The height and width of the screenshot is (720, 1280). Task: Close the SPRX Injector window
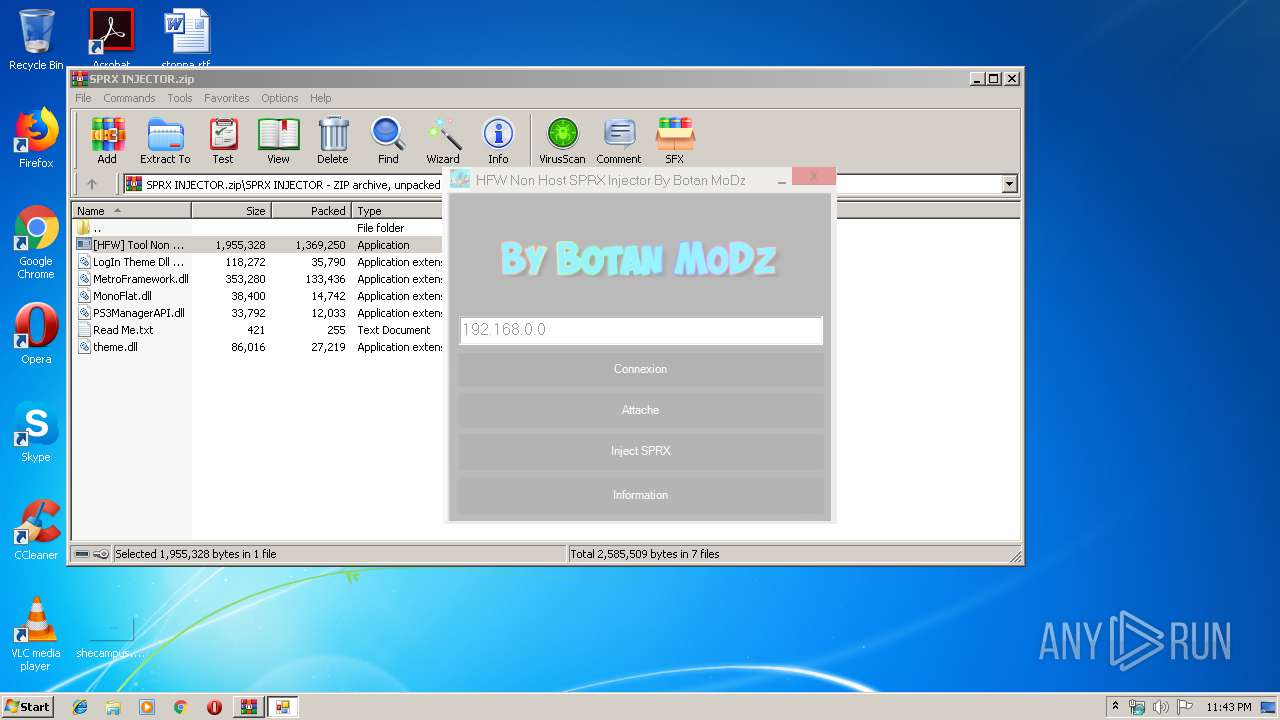814,176
